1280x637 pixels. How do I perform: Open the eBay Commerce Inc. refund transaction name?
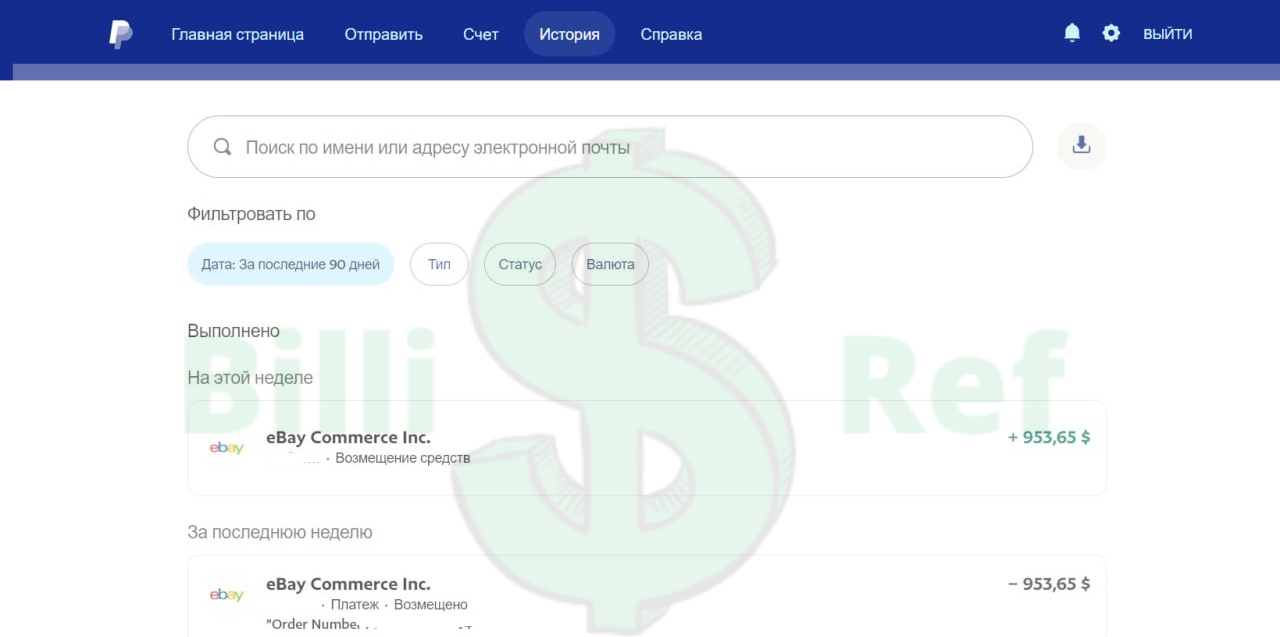point(348,437)
